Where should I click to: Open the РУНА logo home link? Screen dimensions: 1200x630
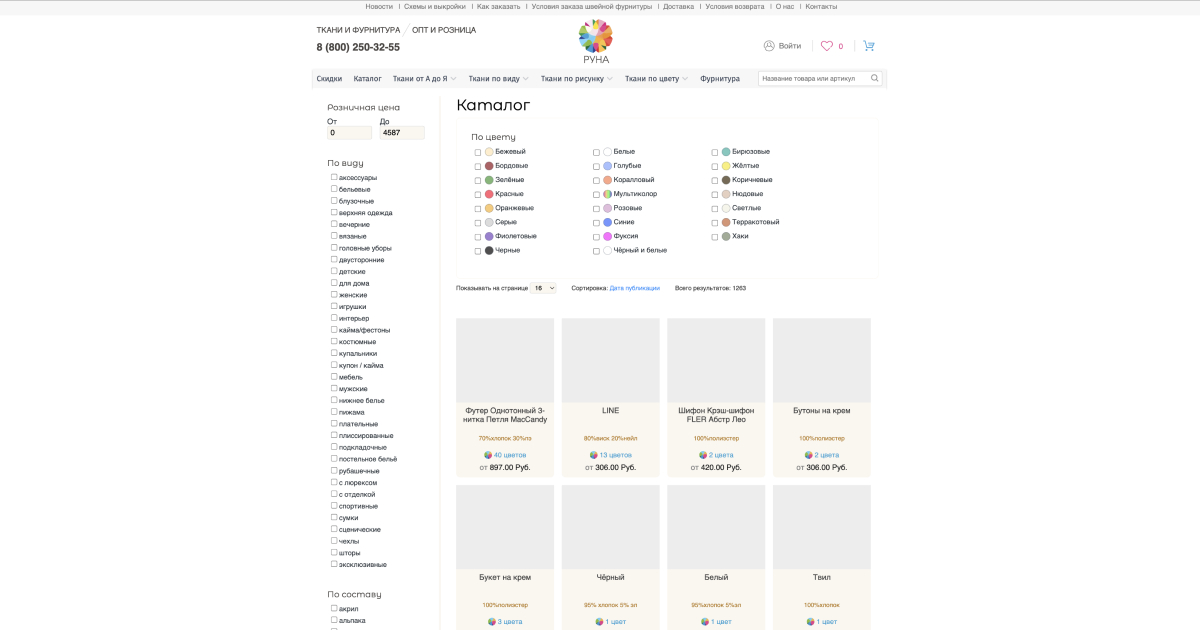(596, 42)
